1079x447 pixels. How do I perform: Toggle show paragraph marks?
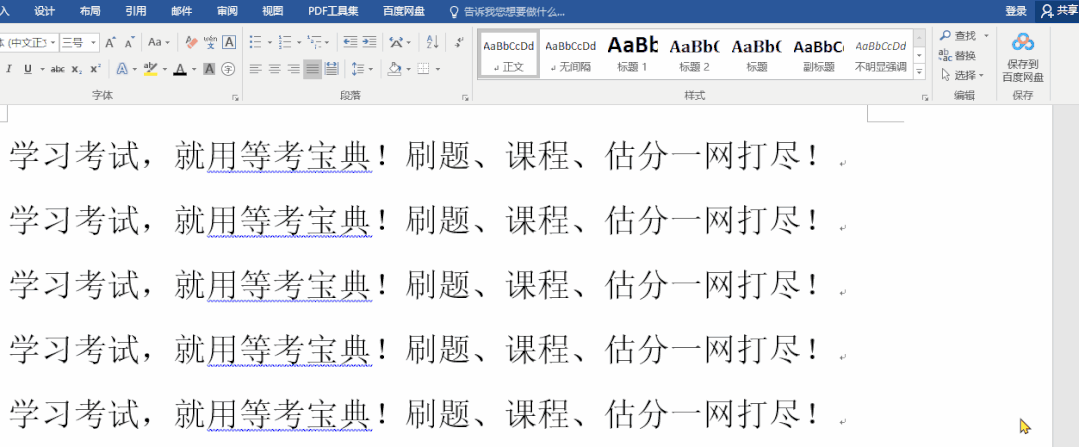pyautogui.click(x=459, y=43)
